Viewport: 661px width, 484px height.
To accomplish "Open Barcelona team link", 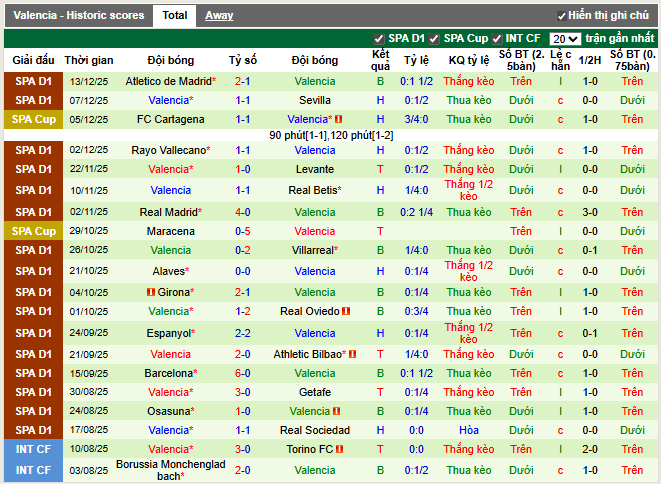I will pyautogui.click(x=169, y=373).
